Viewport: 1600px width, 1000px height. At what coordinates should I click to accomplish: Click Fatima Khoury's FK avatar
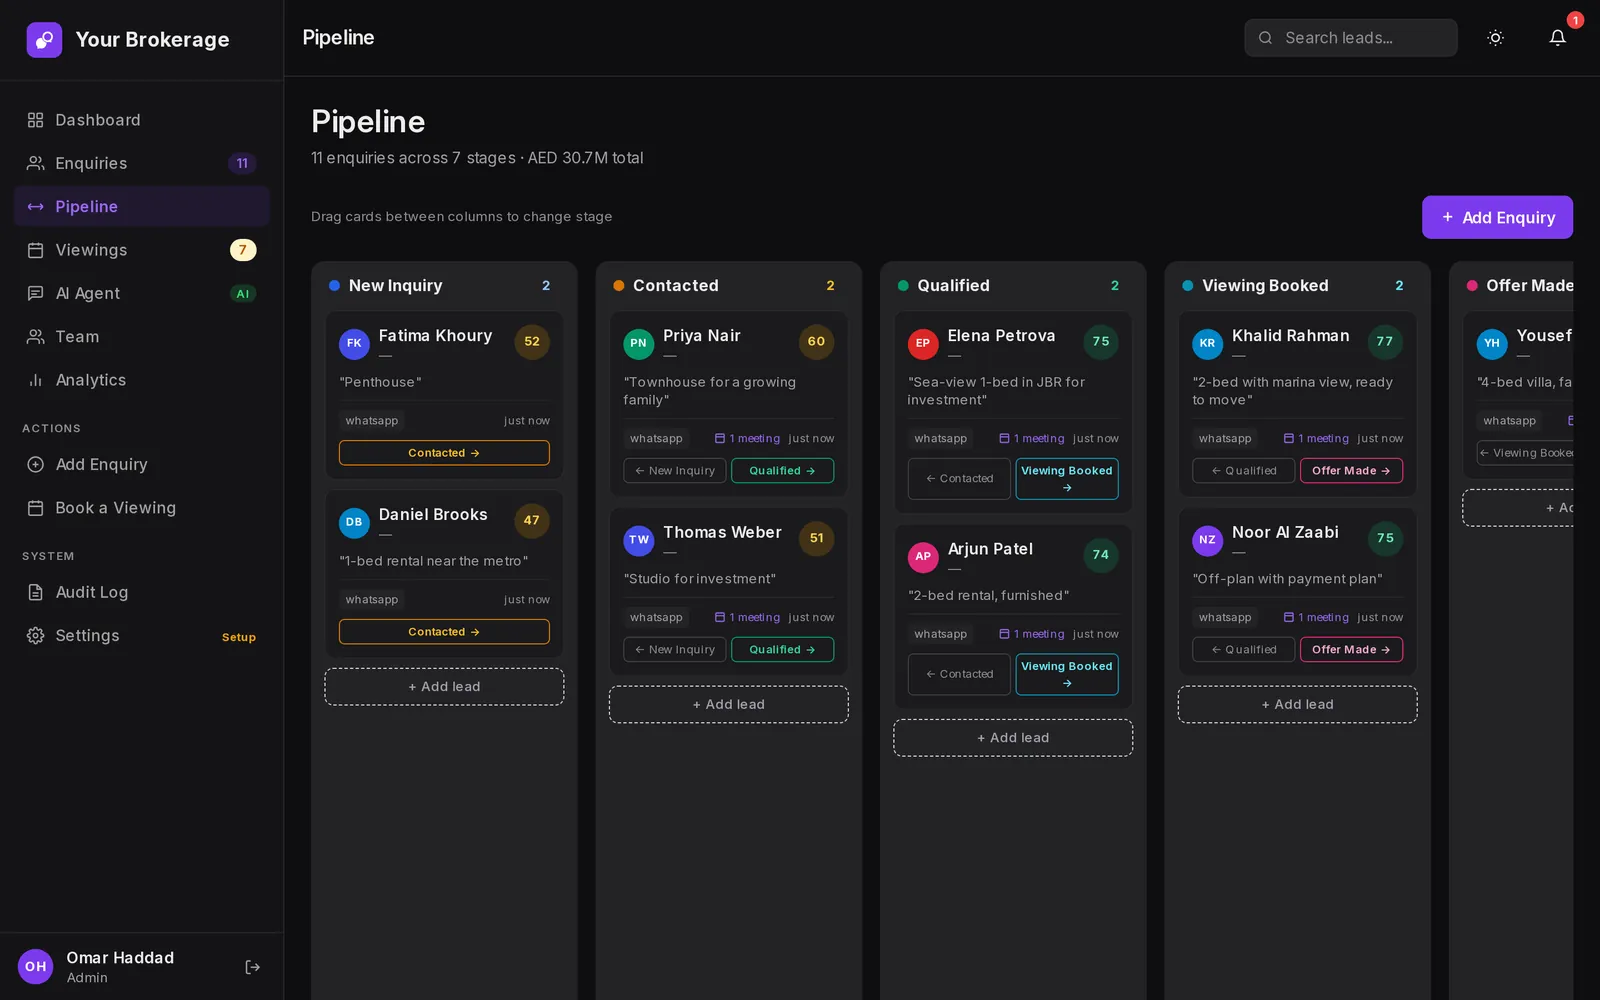point(354,343)
